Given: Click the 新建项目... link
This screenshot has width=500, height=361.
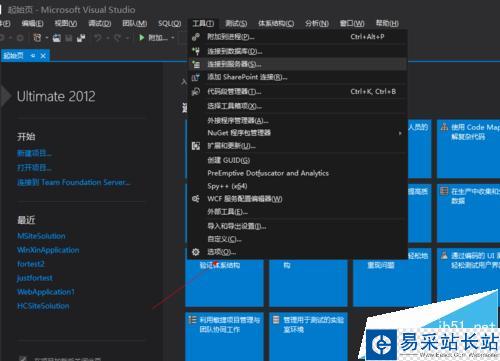Looking at the screenshot, I should (34, 153).
